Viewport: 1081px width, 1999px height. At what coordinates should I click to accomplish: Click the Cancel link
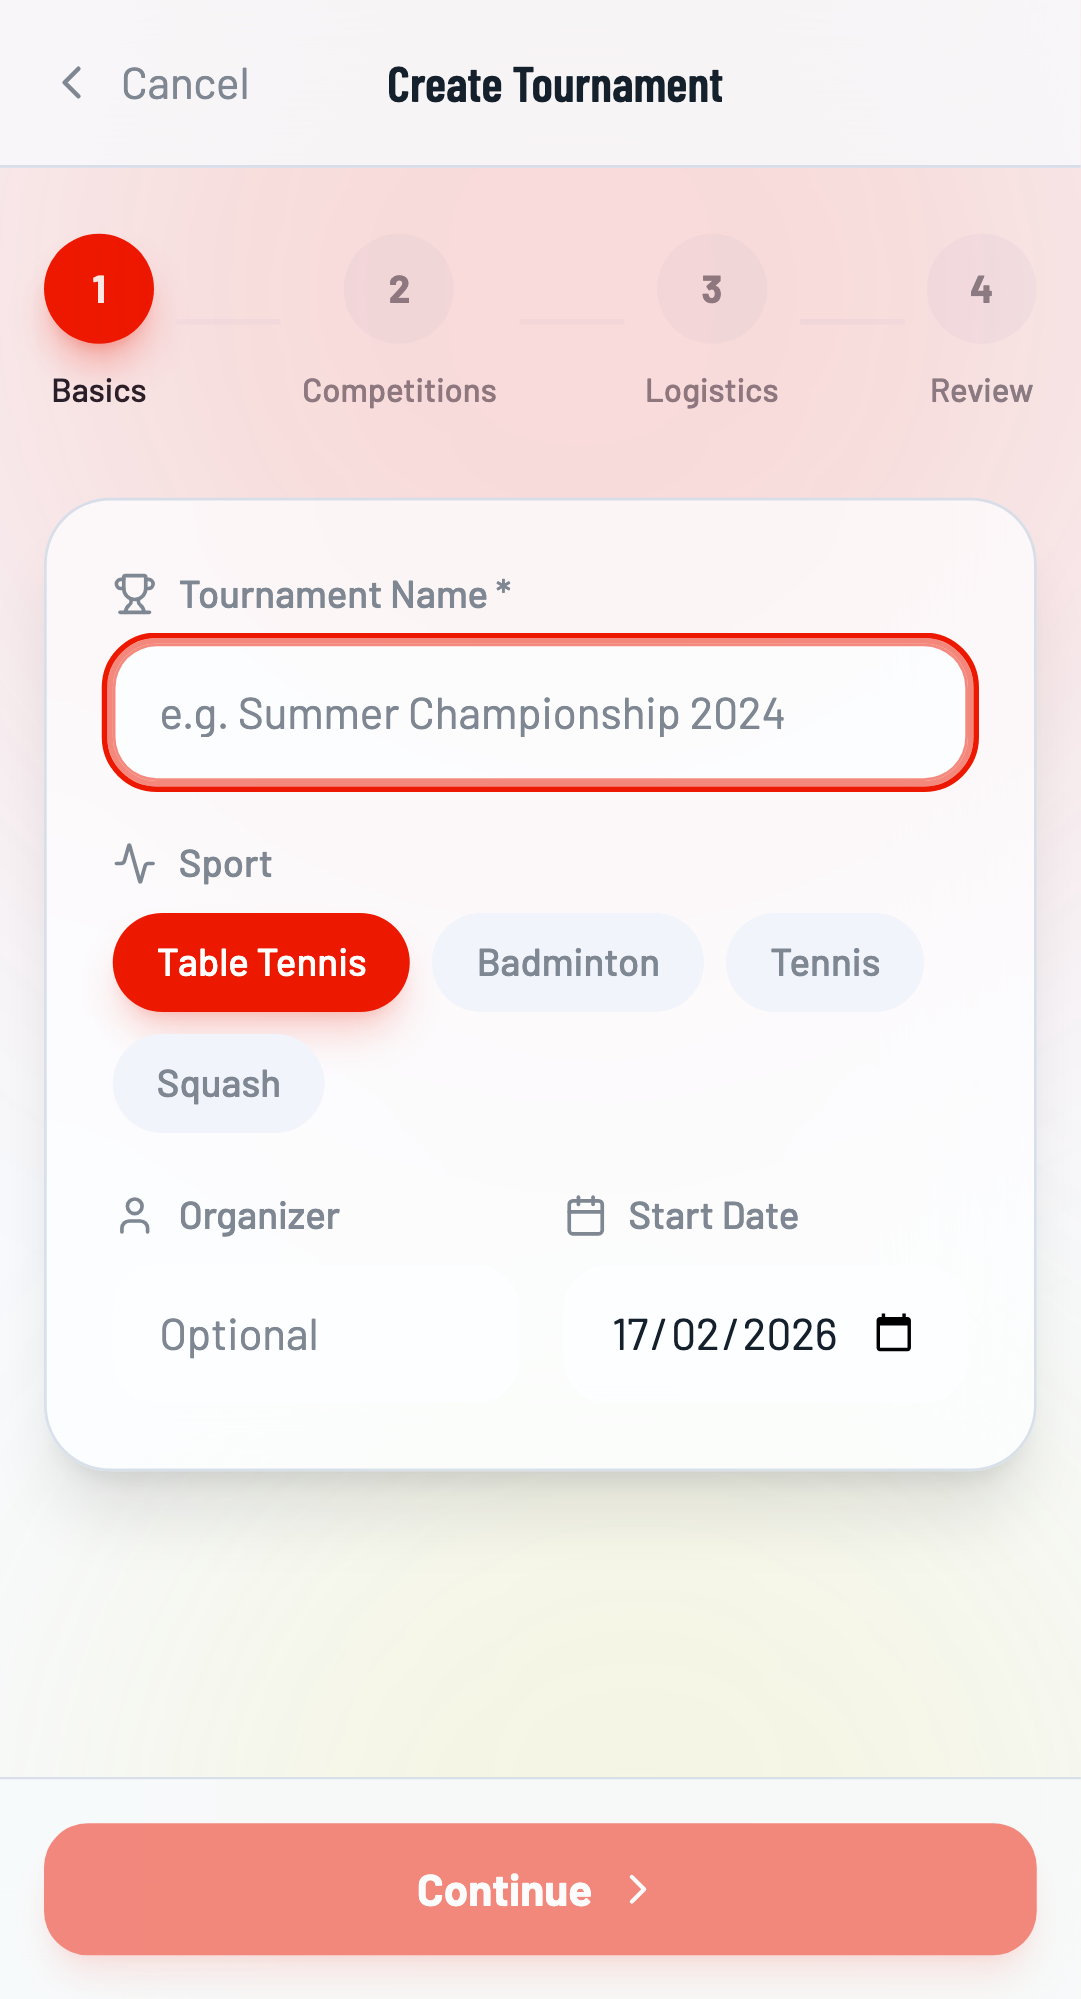pyautogui.click(x=184, y=84)
